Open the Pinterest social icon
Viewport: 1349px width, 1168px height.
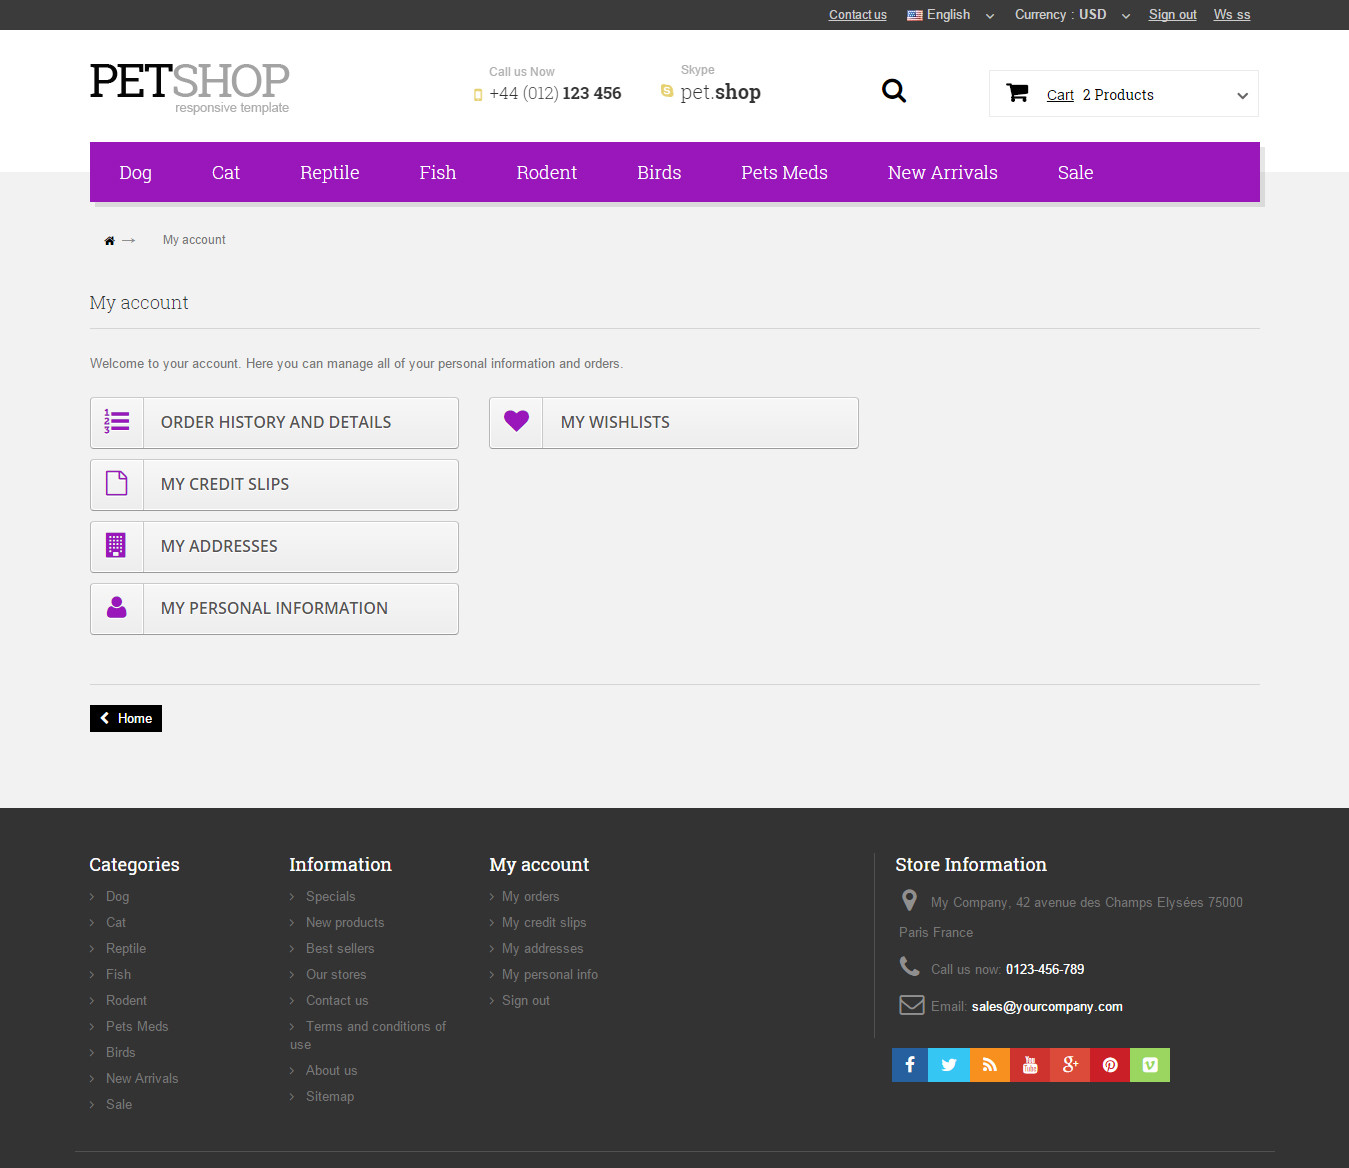1110,1065
